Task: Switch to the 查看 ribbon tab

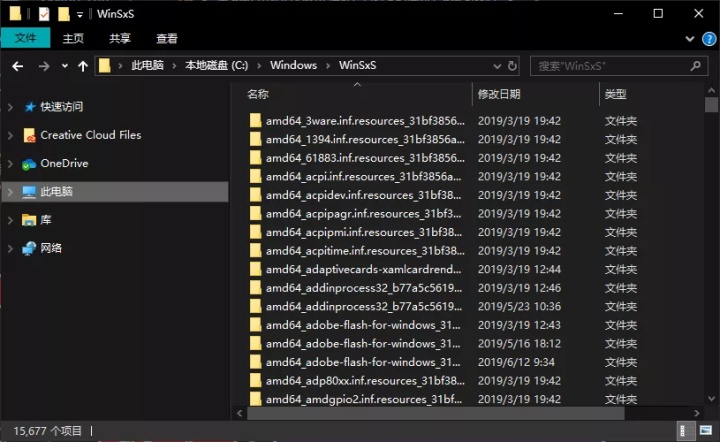Action: click(x=167, y=39)
